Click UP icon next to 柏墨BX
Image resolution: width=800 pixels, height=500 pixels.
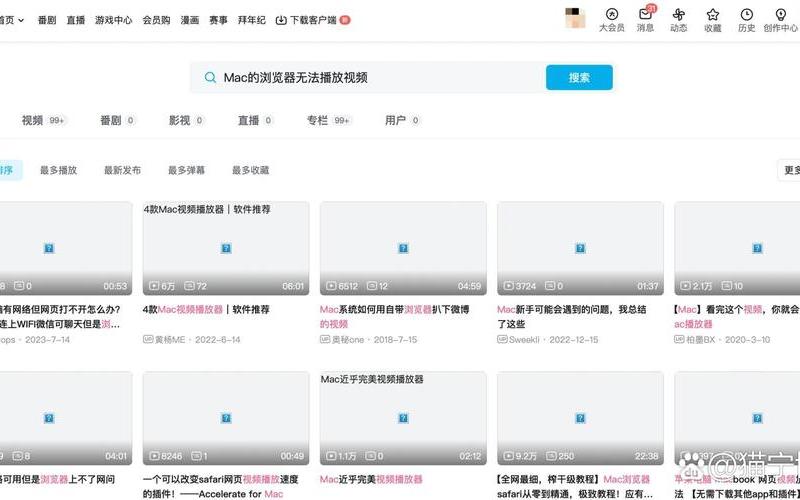pyautogui.click(x=679, y=339)
